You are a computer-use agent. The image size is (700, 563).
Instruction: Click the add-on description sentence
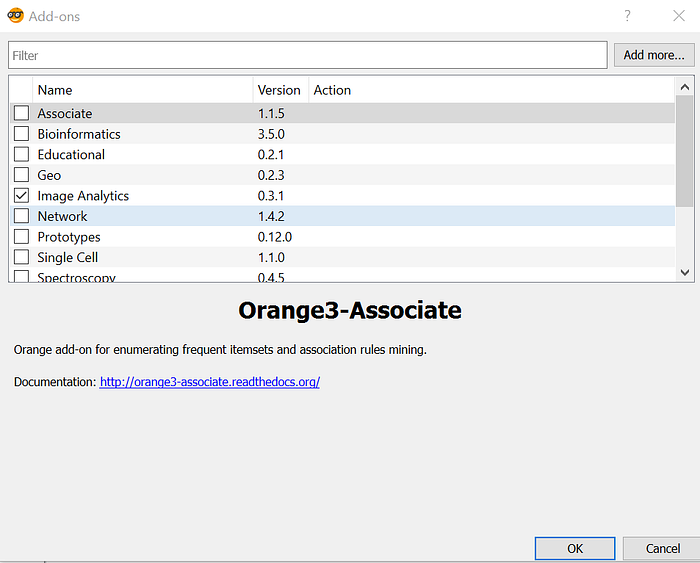[x=220, y=350]
